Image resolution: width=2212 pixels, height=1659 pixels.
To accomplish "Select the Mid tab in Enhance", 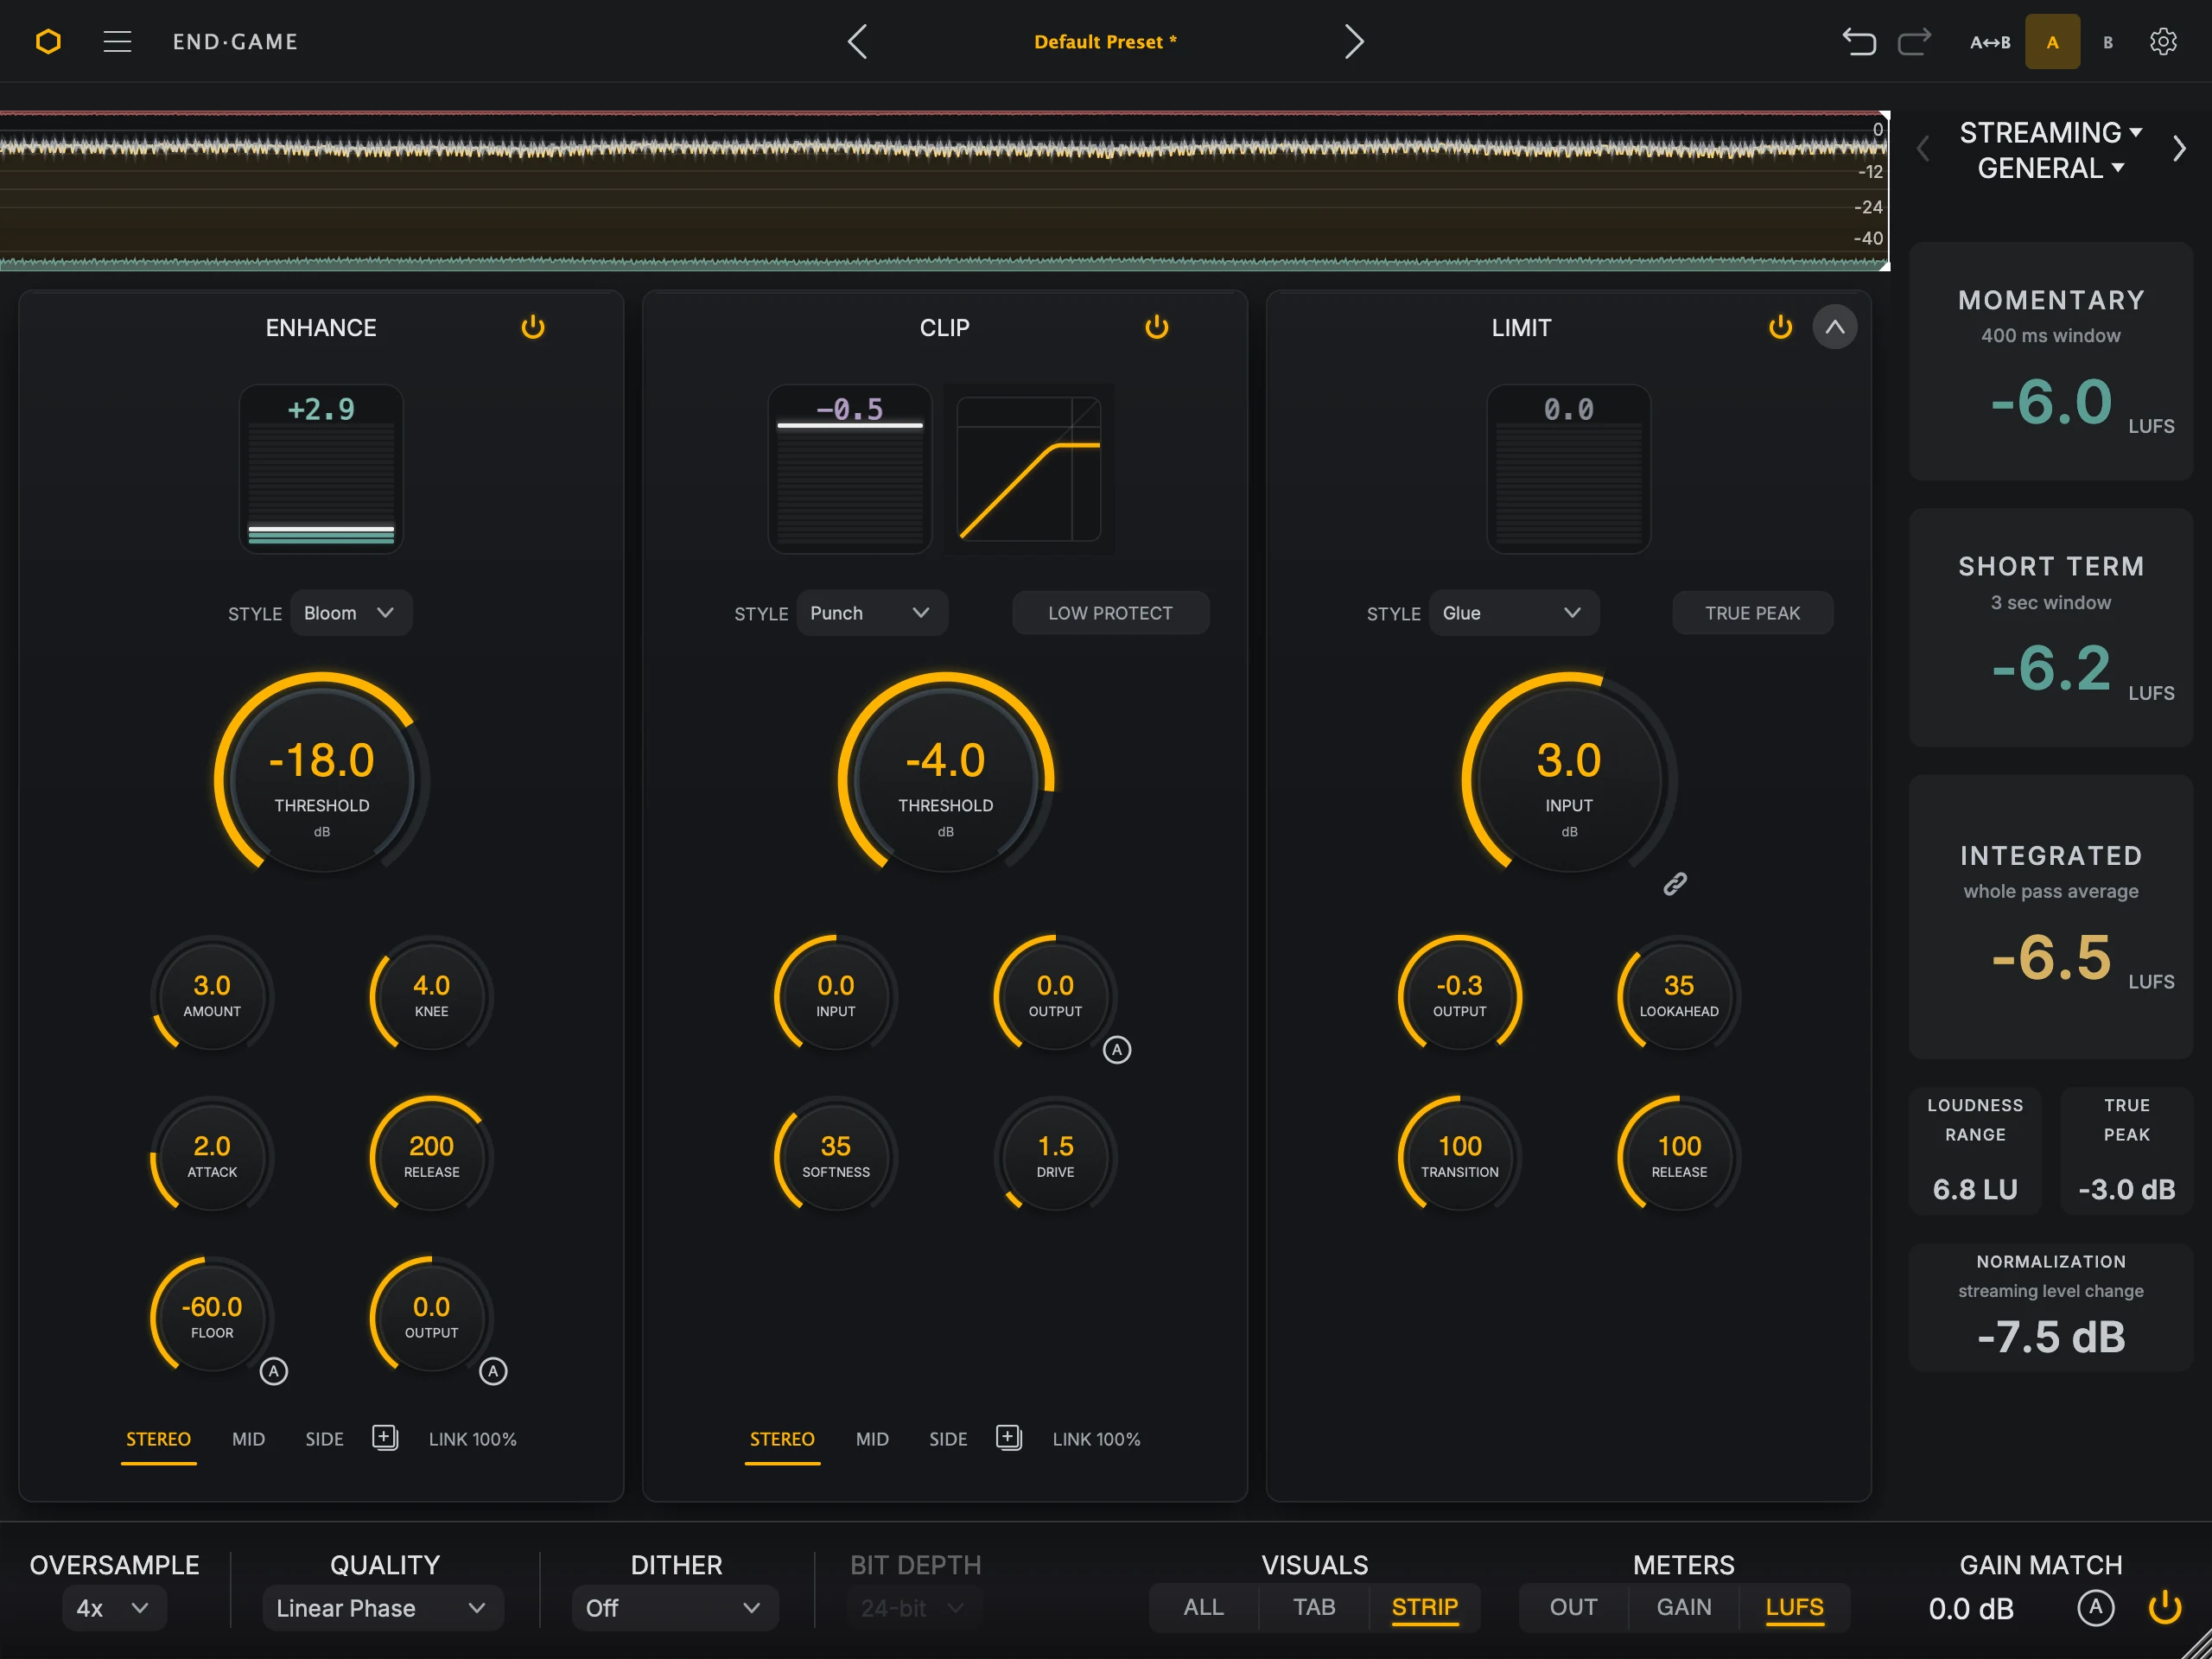I will (x=248, y=1439).
